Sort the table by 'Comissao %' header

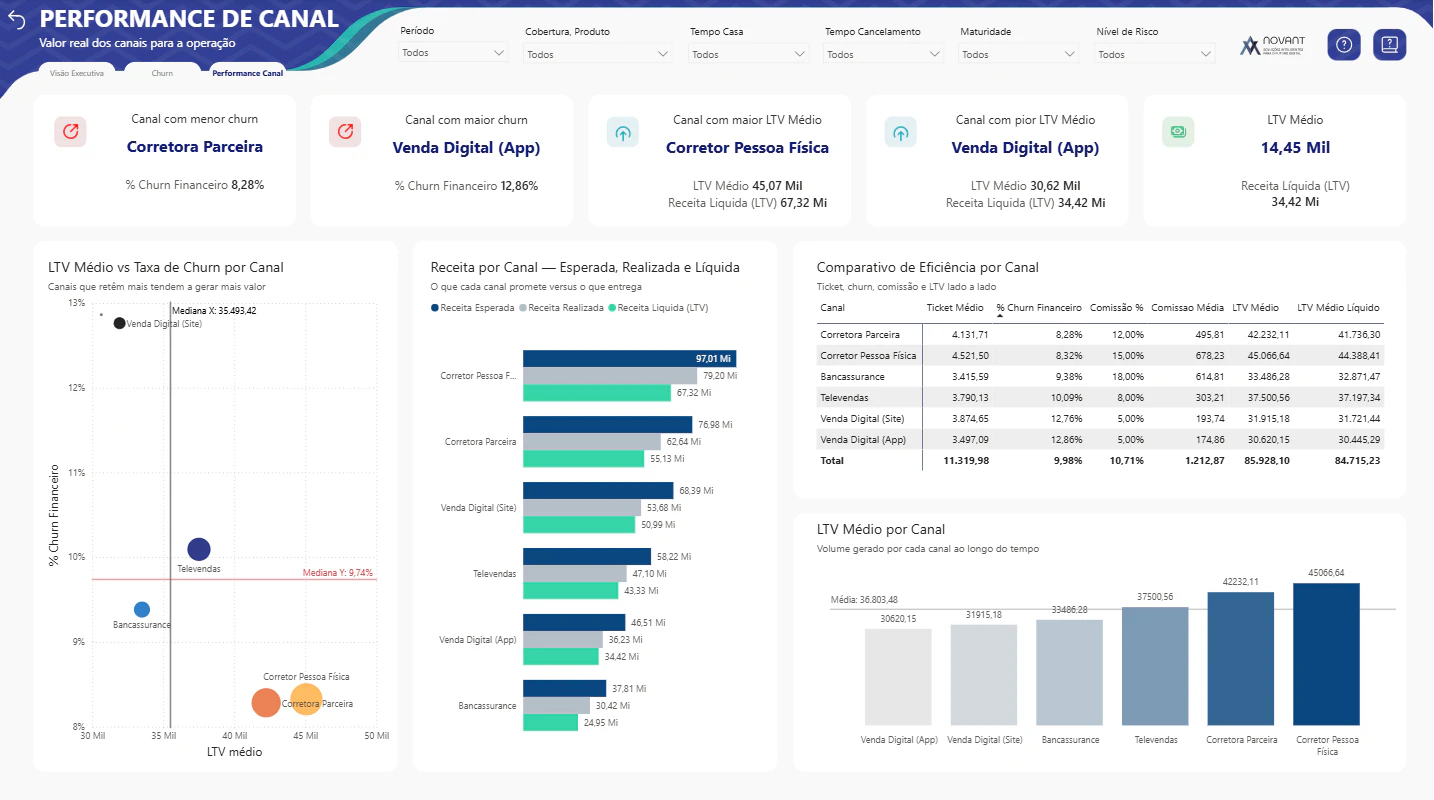[x=1116, y=308]
